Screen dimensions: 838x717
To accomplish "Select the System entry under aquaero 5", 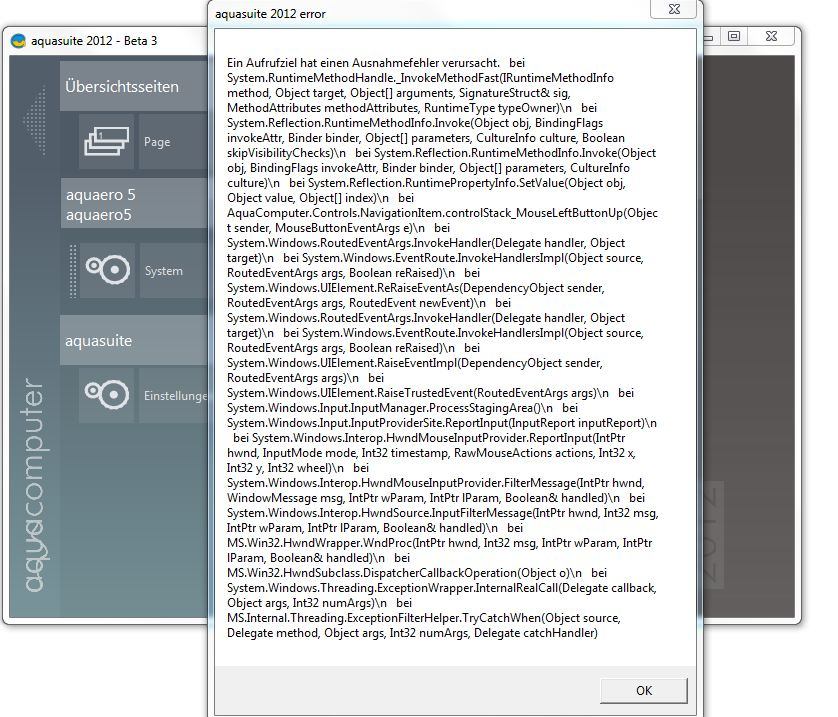I will 174,270.
